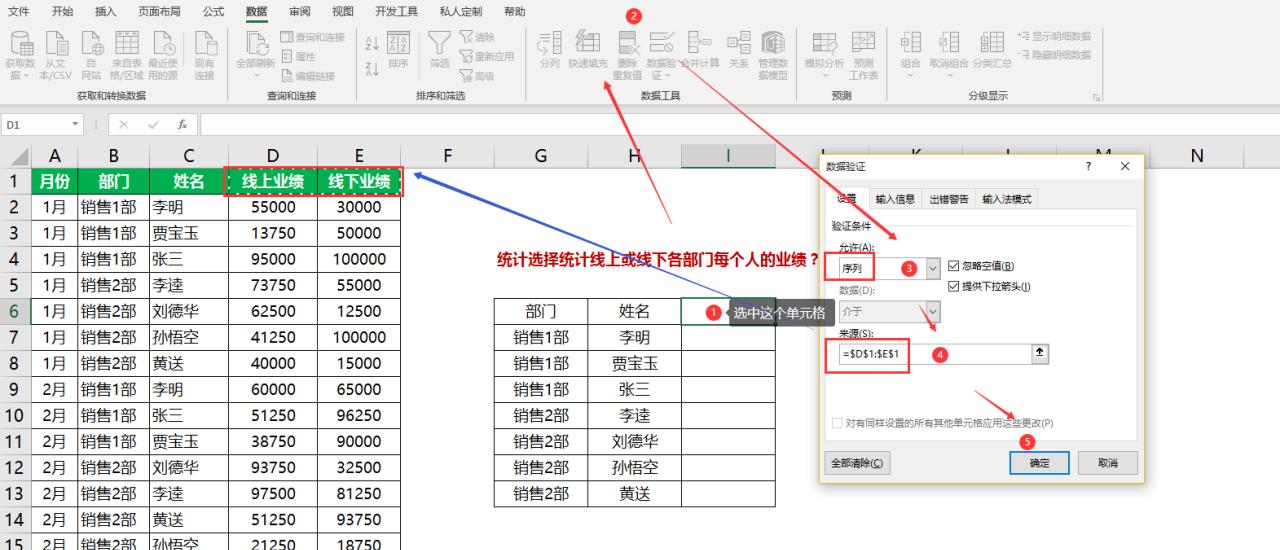Viewport: 1280px width, 550px height.
Task: Click 分列 text to columns icon
Action: (550, 48)
